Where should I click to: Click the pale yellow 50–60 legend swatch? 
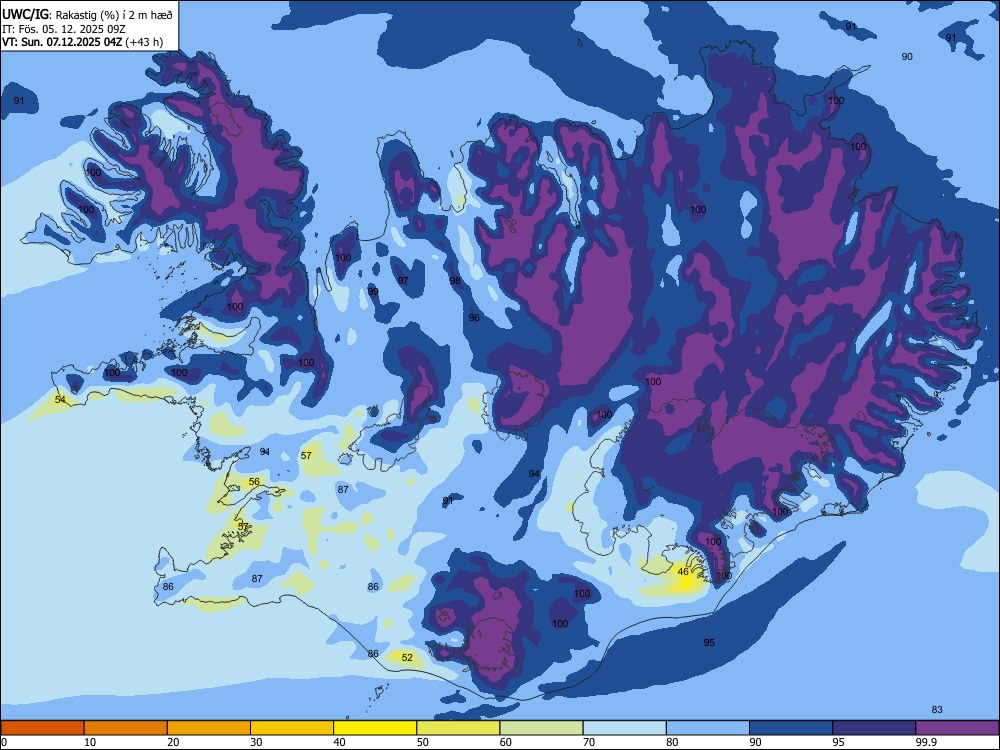tap(458, 728)
